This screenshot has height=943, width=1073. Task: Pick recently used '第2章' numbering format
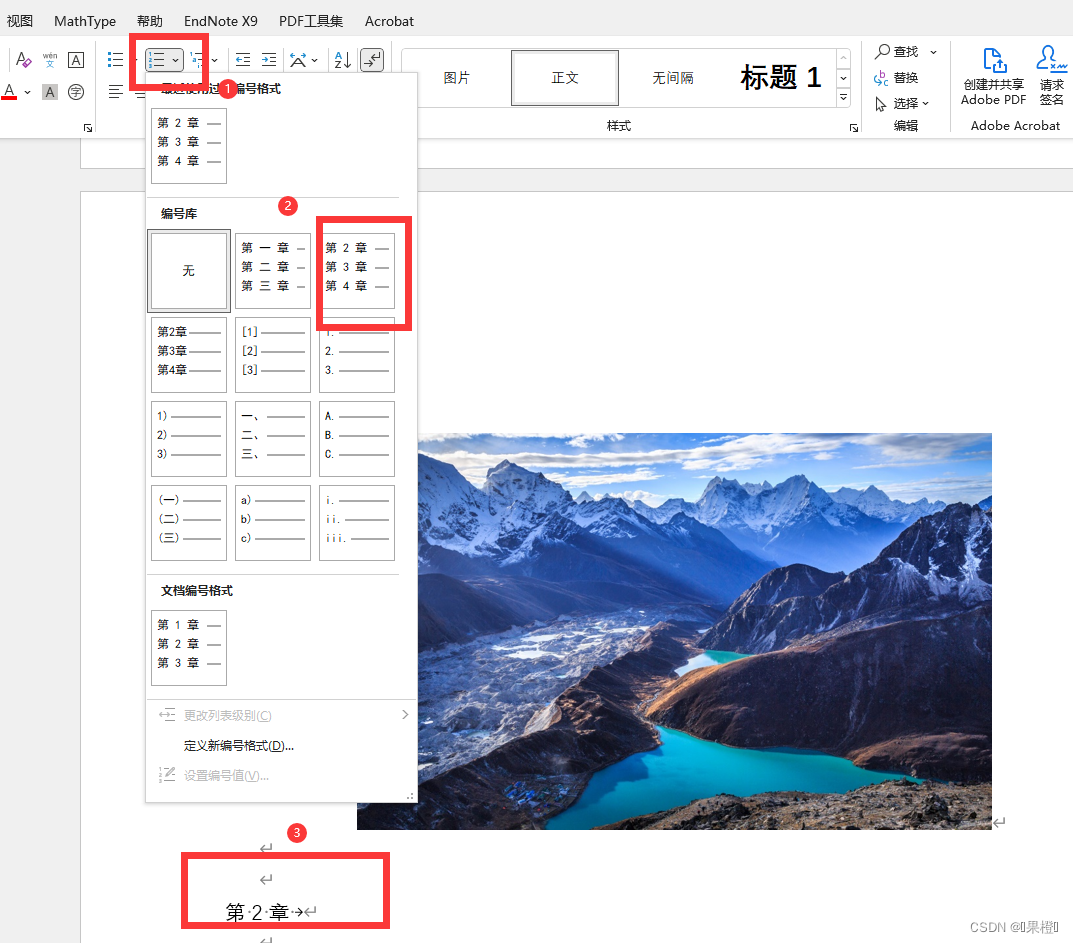(x=189, y=146)
